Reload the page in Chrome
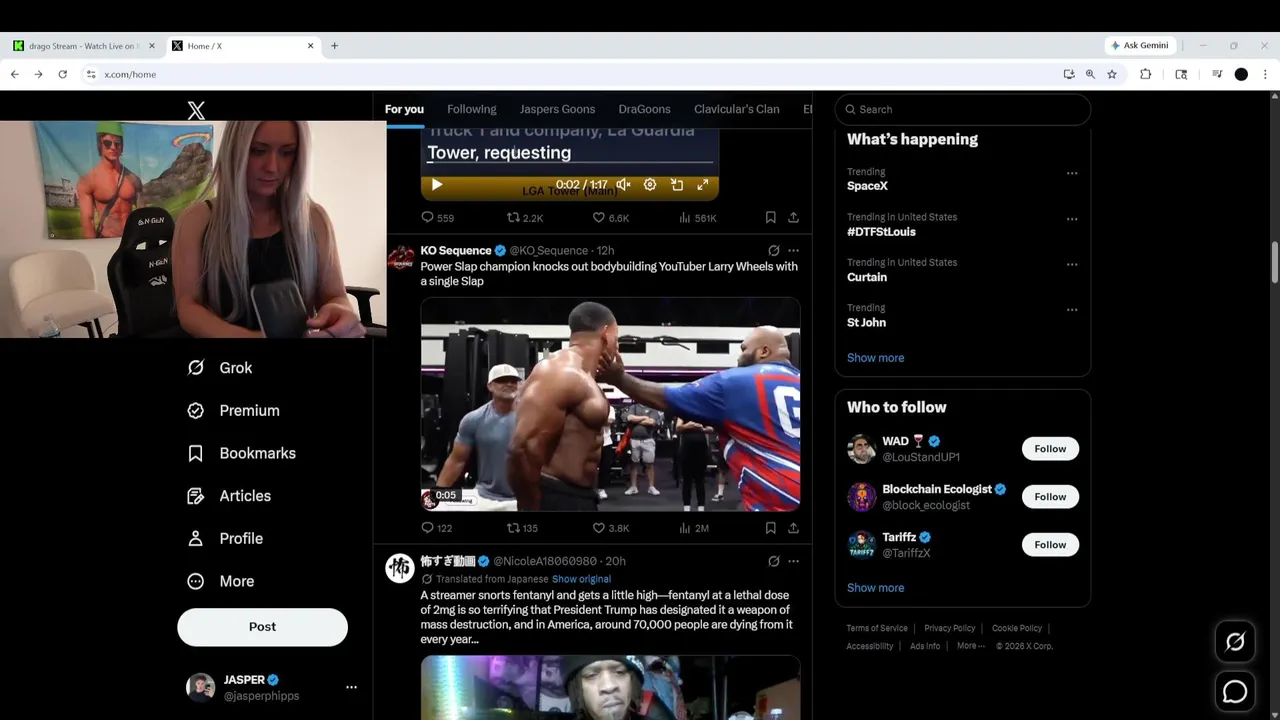Viewport: 1280px width, 720px height. coord(62,74)
